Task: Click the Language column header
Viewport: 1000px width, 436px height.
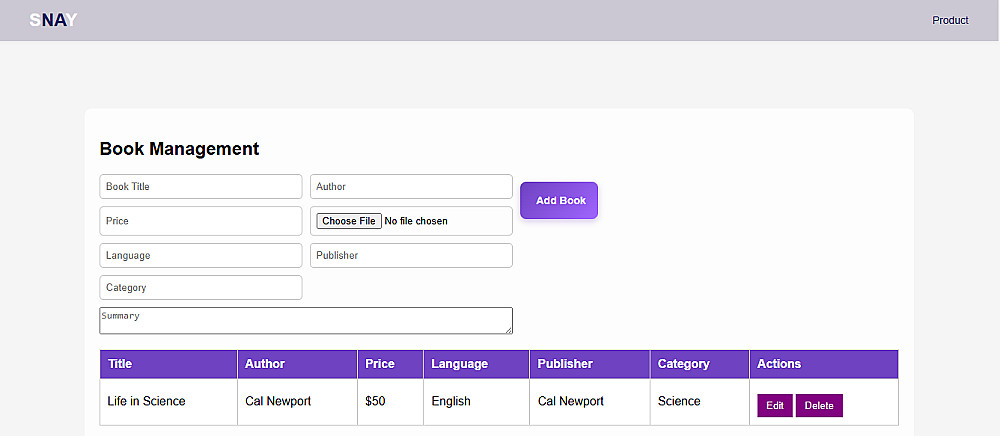Action: click(x=459, y=364)
